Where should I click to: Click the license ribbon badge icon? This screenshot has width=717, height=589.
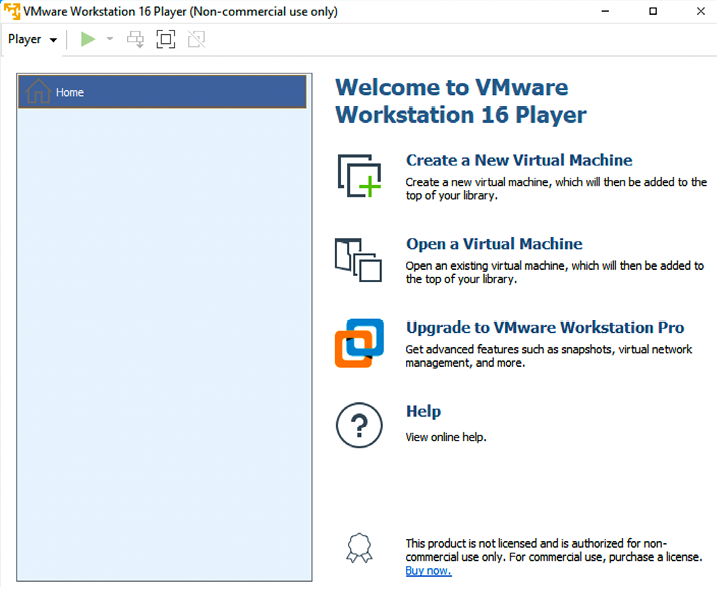point(359,548)
